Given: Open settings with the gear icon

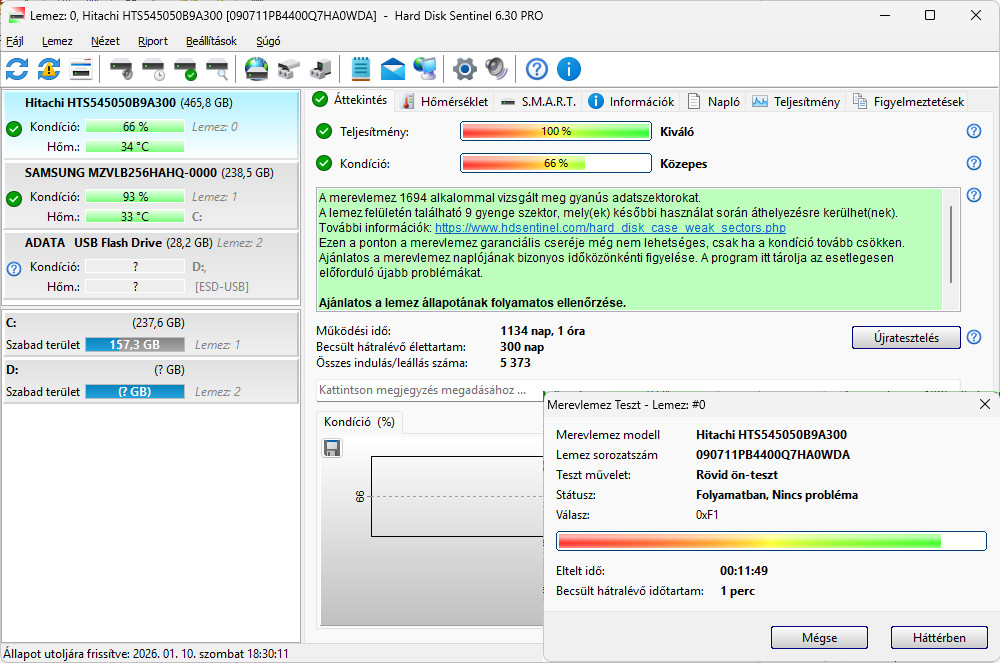Looking at the screenshot, I should [x=464, y=69].
